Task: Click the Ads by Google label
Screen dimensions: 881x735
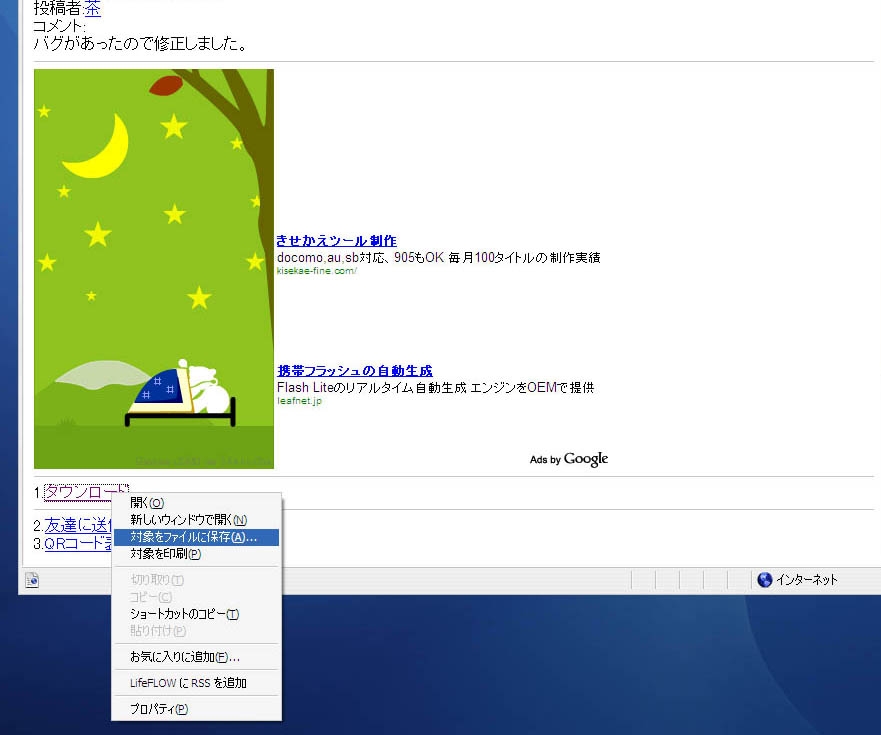Action: [568, 459]
